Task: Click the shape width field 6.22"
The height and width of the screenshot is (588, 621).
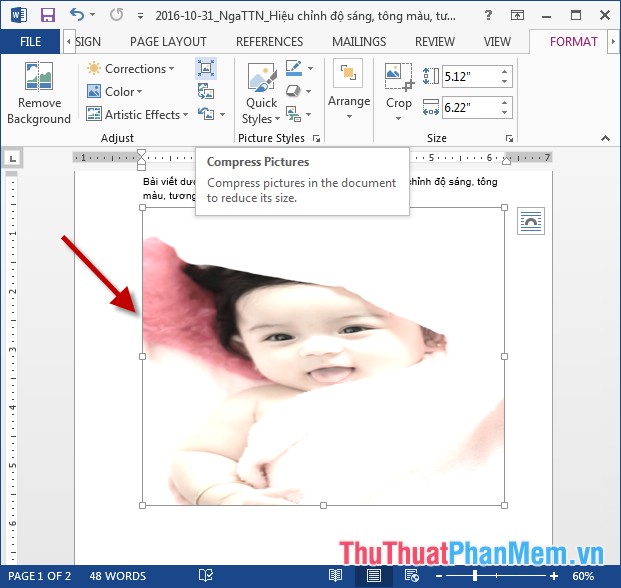Action: [x=470, y=107]
